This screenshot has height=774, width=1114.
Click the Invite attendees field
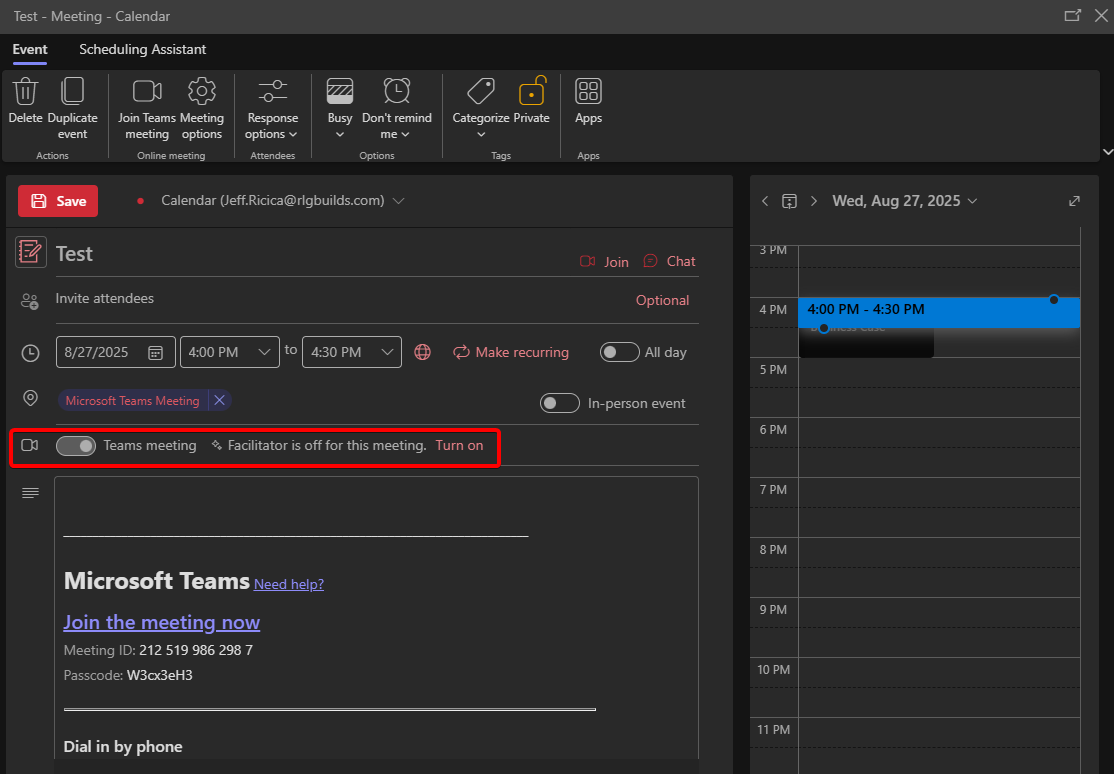pyautogui.click(x=341, y=299)
